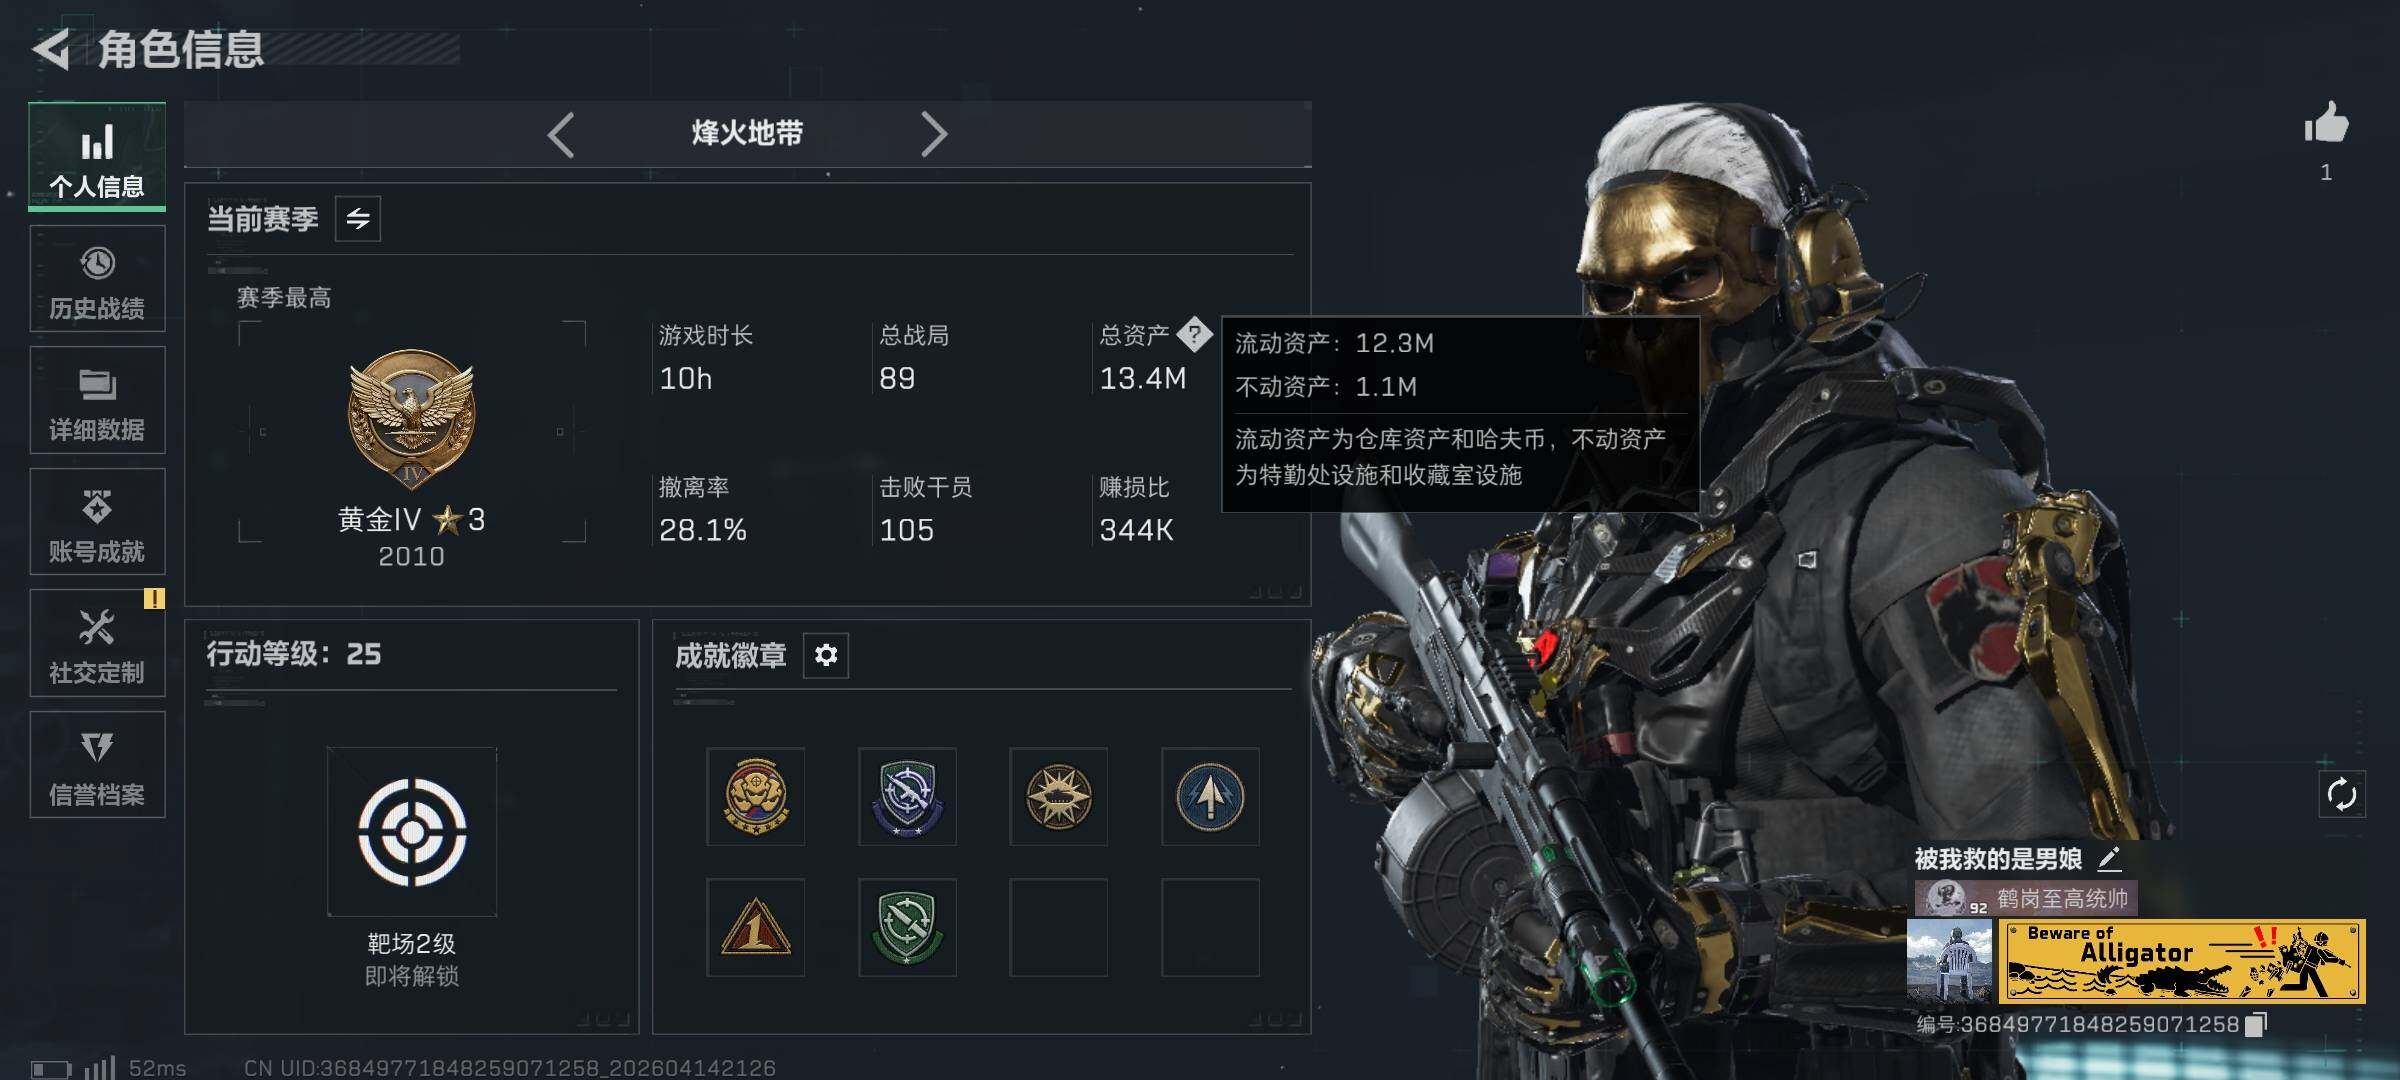The width and height of the screenshot is (2400, 1080).
Task: Click the Beware of Alligator banner card
Action: (2182, 962)
